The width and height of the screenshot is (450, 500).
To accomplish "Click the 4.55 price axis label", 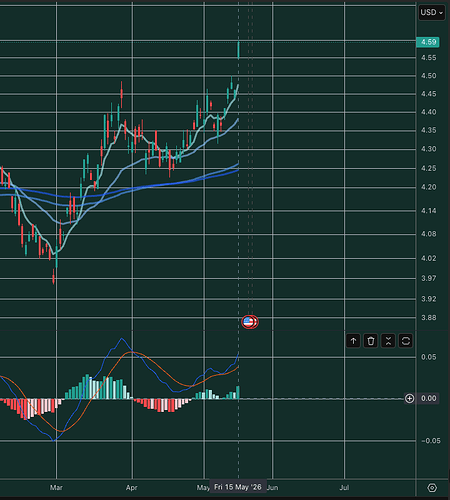I will (x=428, y=58).
